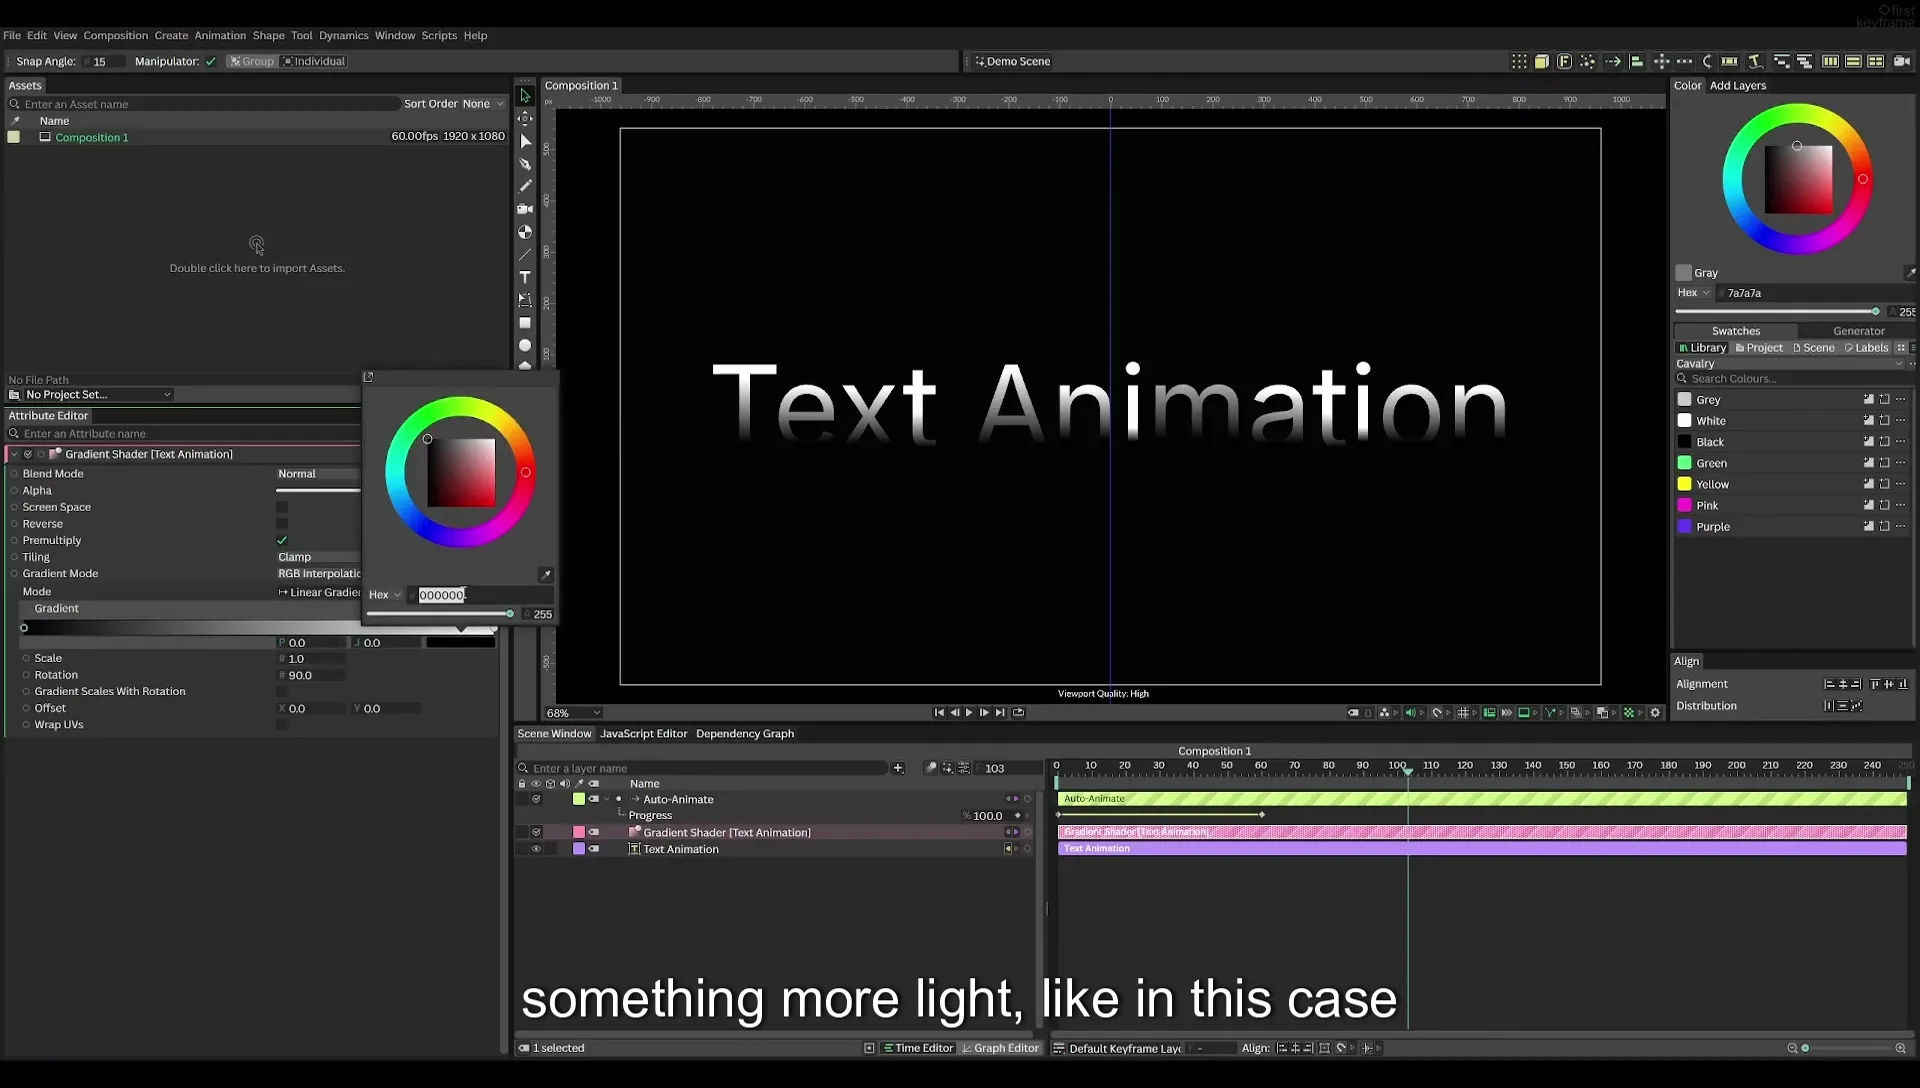Click the yellow cube icon in top toolbar
The width and height of the screenshot is (1920, 1088).
point(1541,62)
